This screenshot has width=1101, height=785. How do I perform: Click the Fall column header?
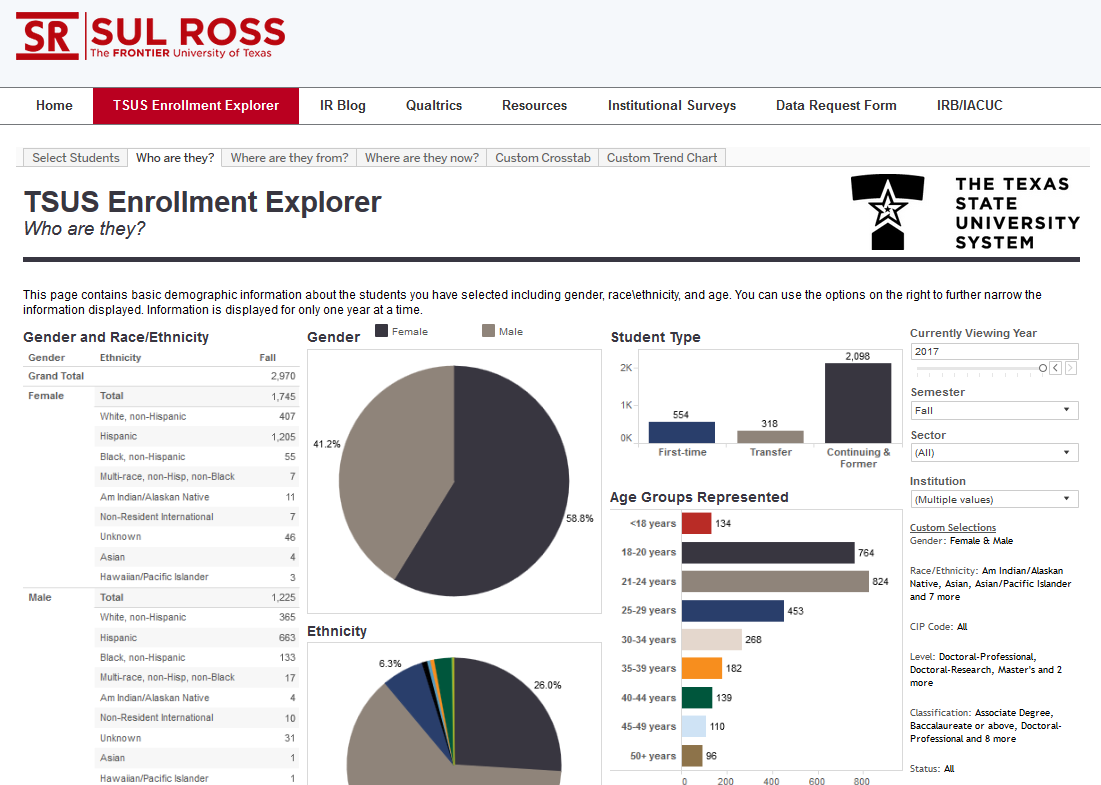coord(268,357)
